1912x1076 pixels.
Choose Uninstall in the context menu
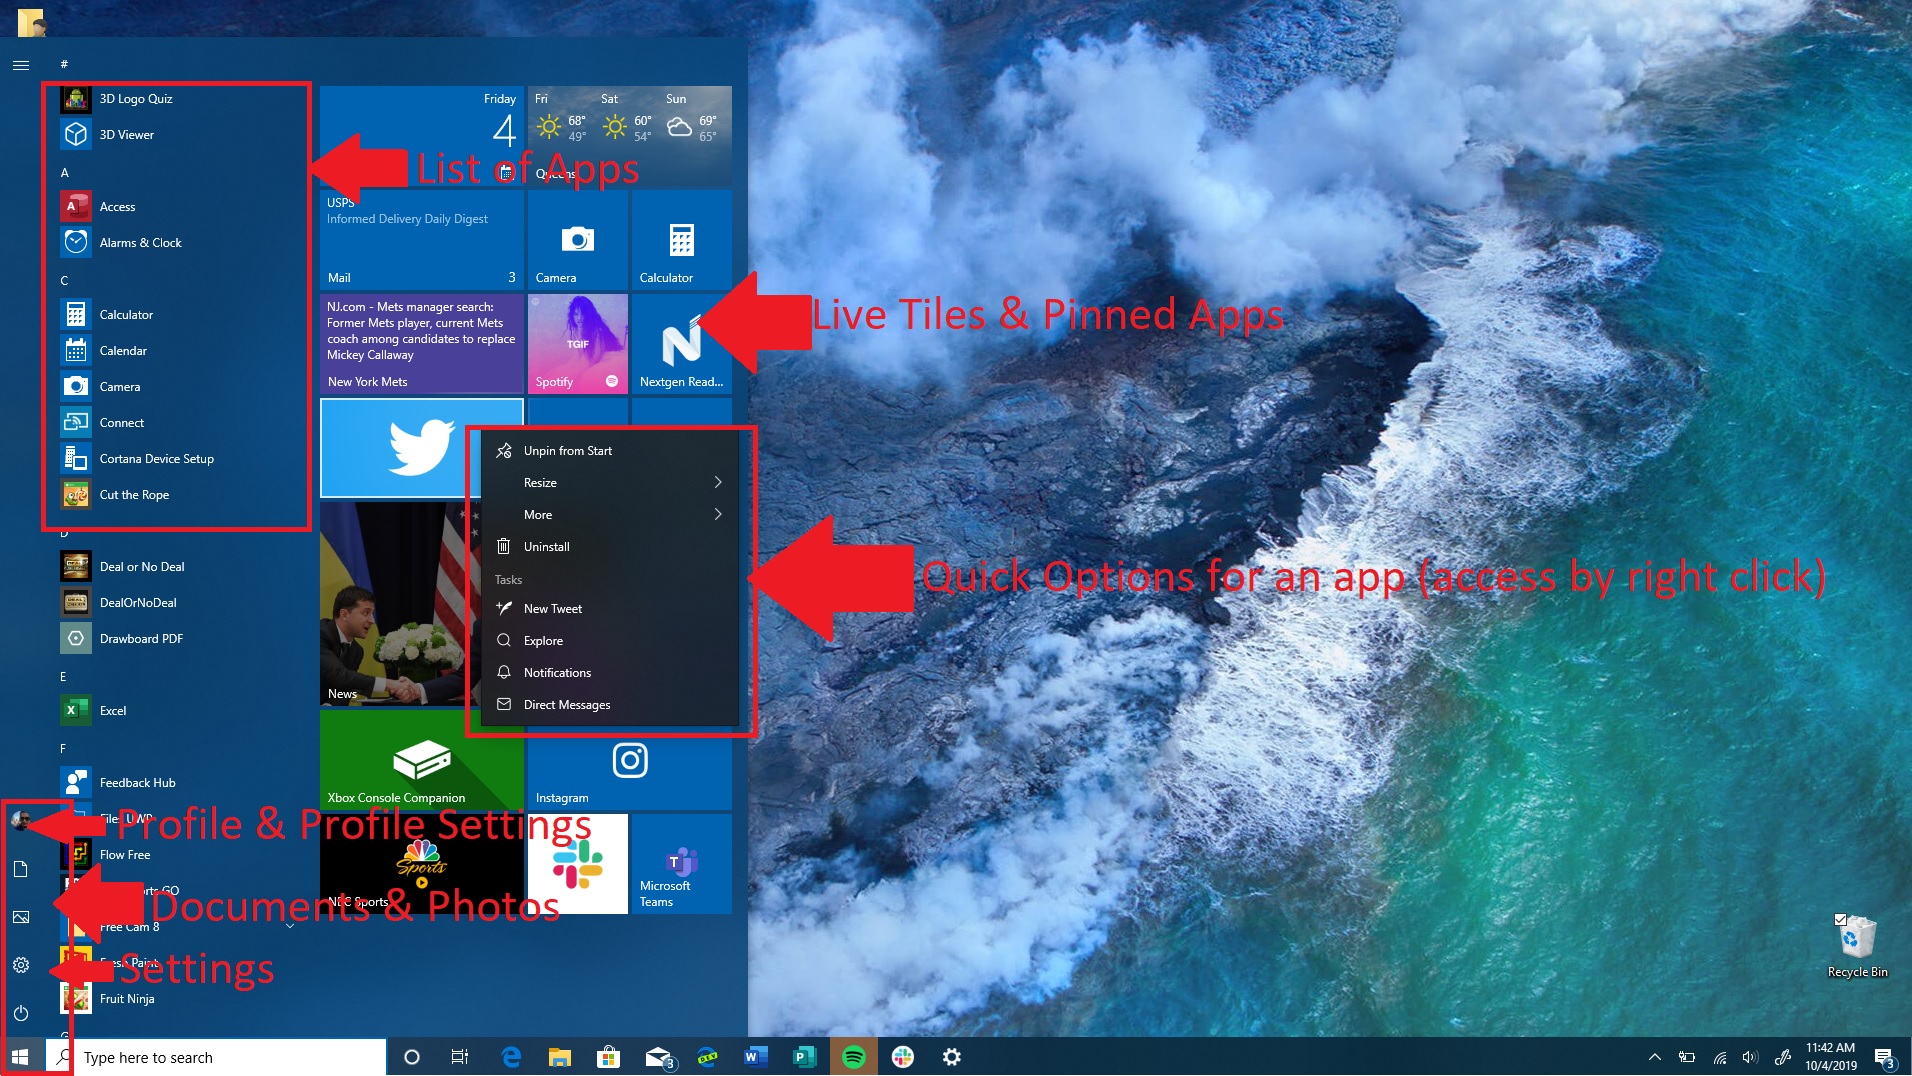[546, 547]
